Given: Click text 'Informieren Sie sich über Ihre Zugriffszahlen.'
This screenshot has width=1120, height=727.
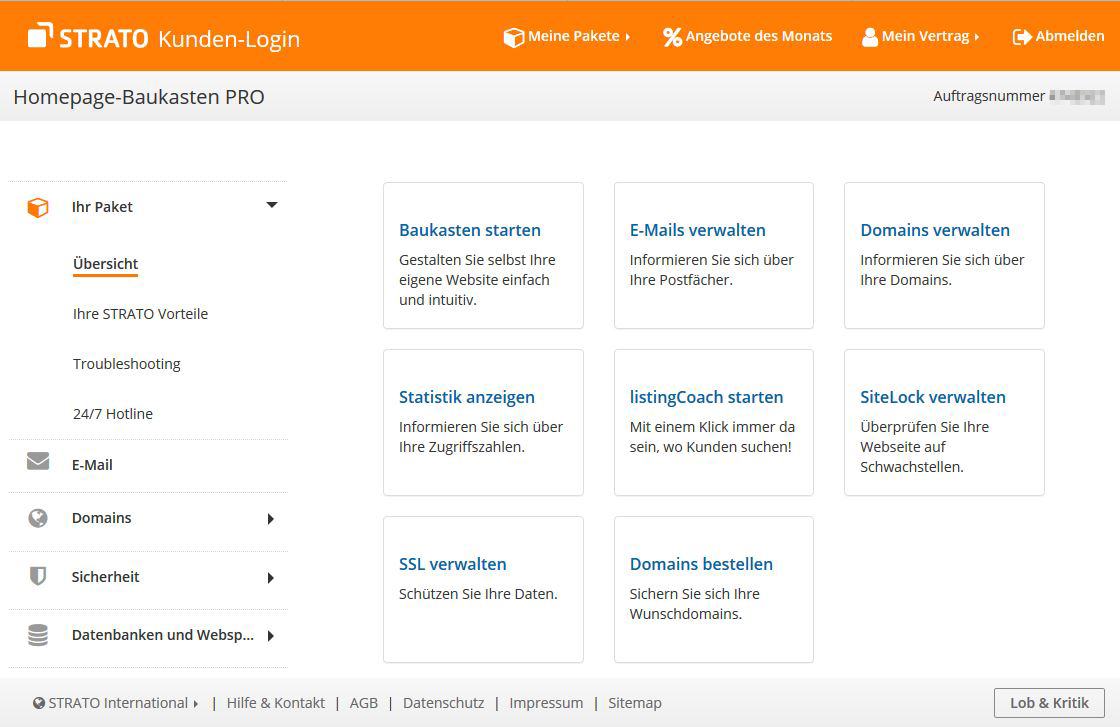Looking at the screenshot, I should [481, 437].
